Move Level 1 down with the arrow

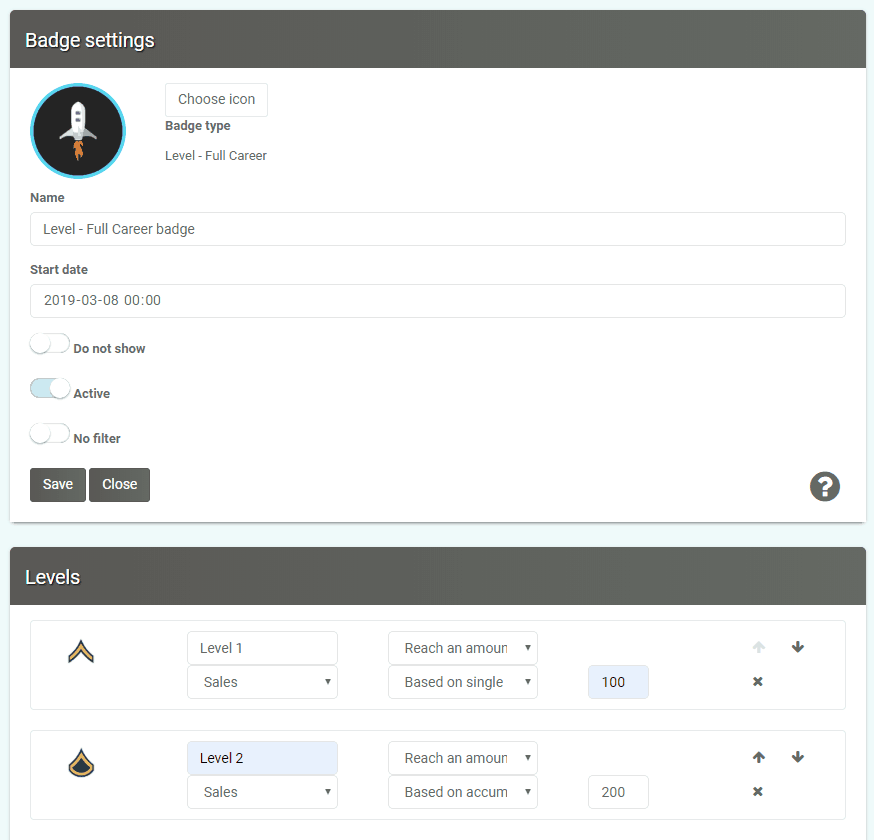click(798, 647)
